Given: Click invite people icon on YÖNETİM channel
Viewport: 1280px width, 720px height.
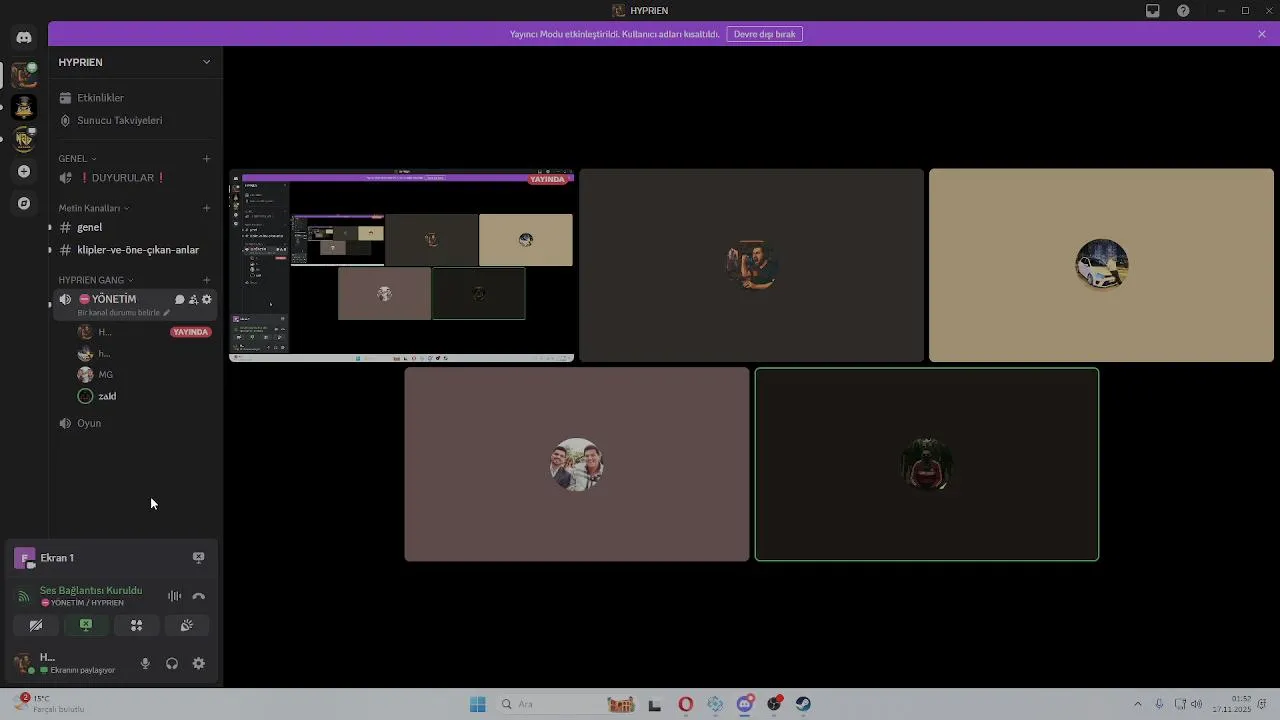Looking at the screenshot, I should tap(193, 299).
